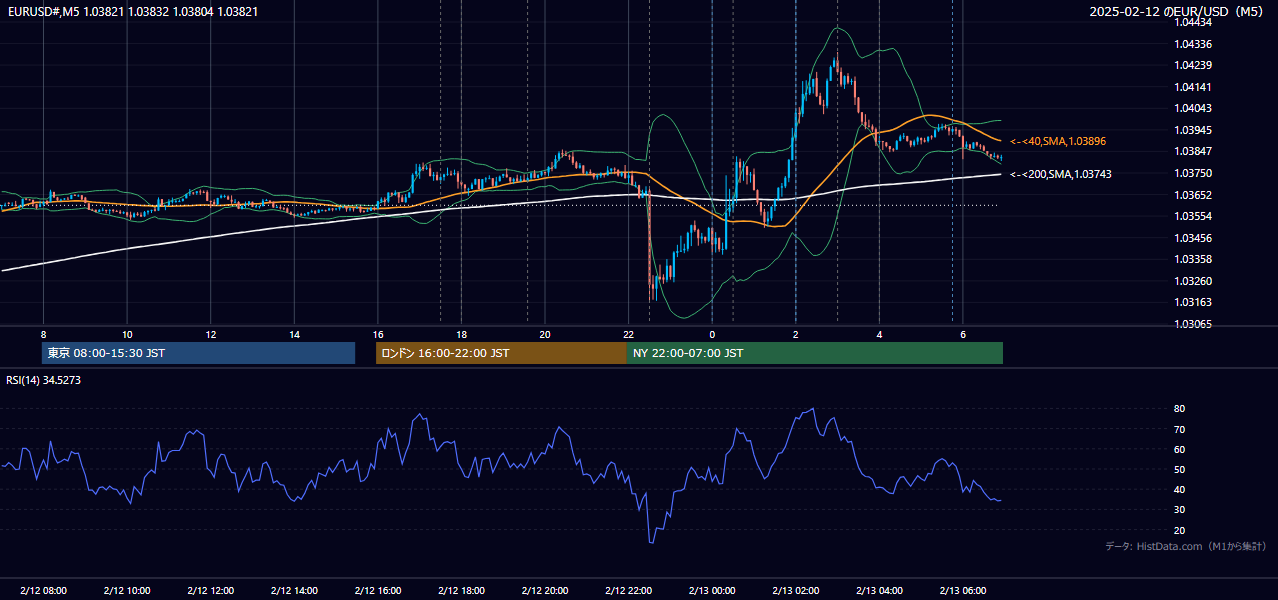Click price axis value 1.03554
1278x600 pixels.
tap(1193, 216)
